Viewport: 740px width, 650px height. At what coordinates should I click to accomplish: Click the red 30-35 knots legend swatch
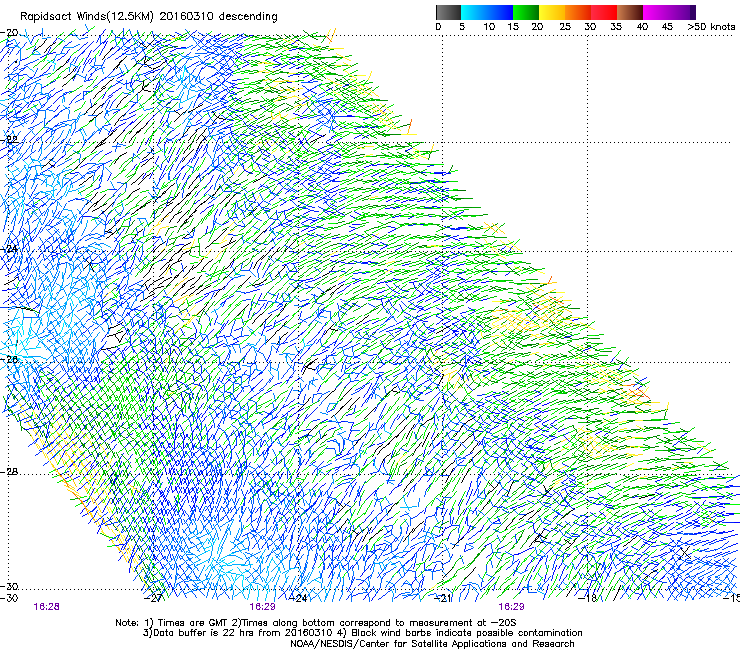604,12
